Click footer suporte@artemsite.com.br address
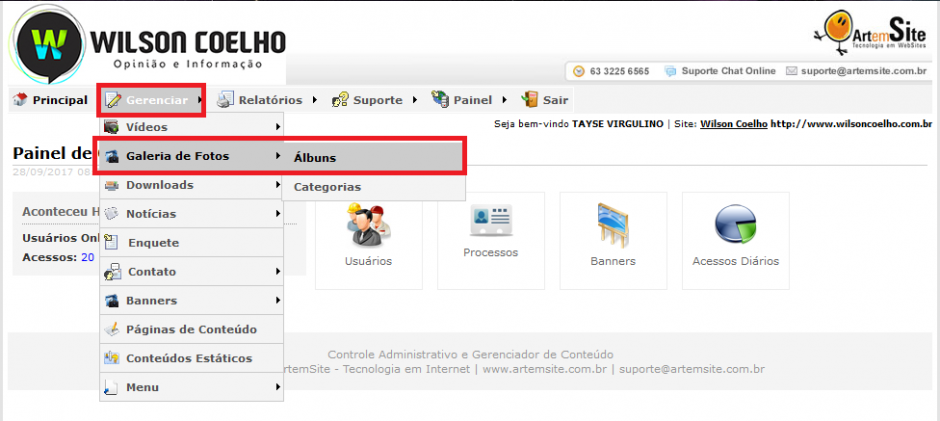The width and height of the screenshot is (940, 421). point(692,369)
